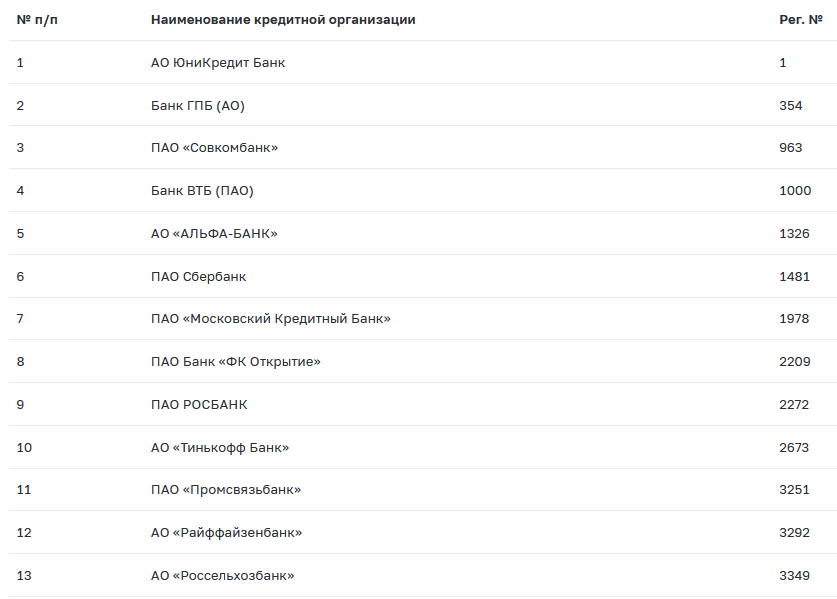This screenshot has height=599, width=837.
Task: Click the АО «Райффайзенбанк» cell
Action: coord(226,533)
